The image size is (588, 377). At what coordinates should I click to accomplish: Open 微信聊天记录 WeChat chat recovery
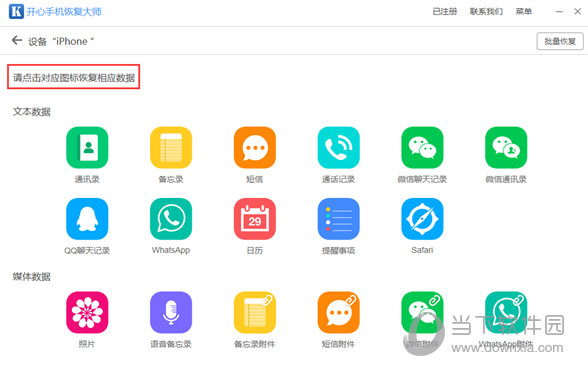pos(422,147)
